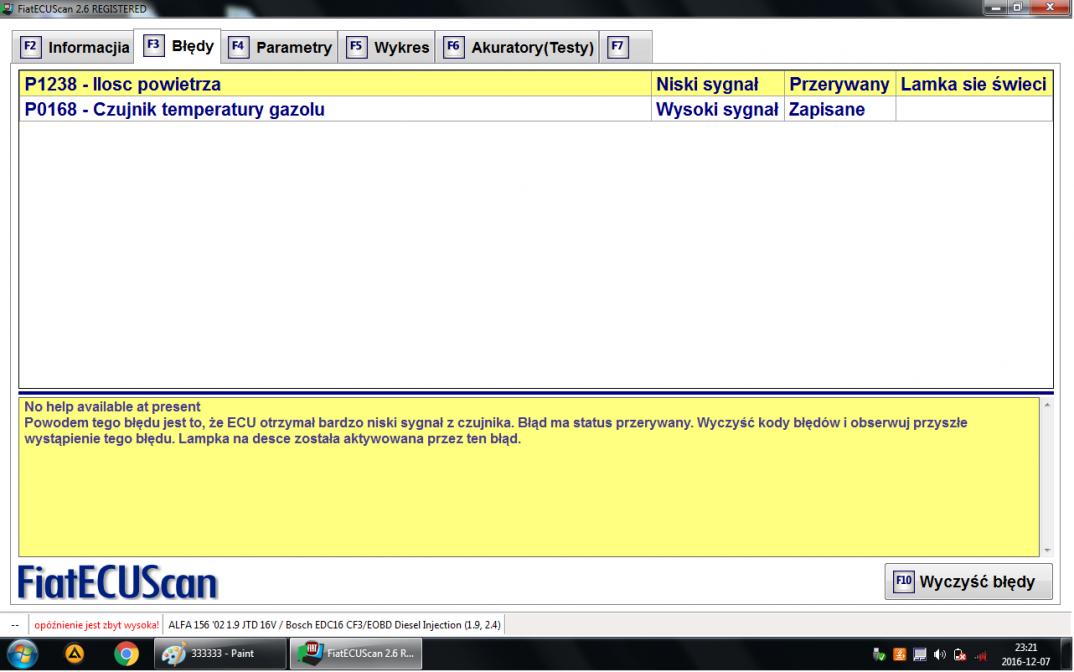Viewport: 1074px width, 672px height.
Task: Click scroll-up arrow of help panel
Action: point(1047,406)
